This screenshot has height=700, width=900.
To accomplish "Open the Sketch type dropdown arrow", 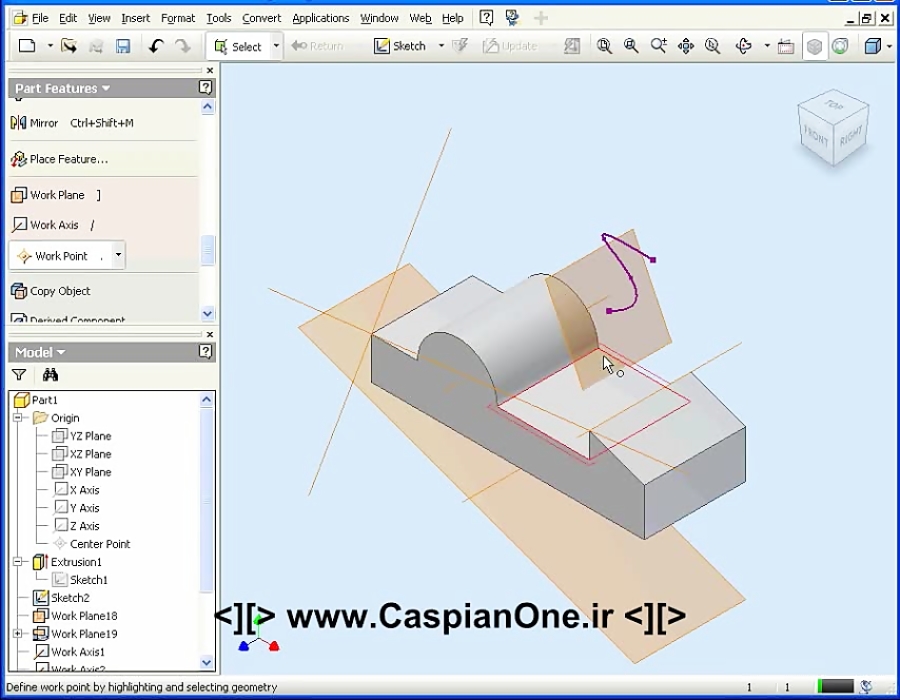I will [x=441, y=46].
